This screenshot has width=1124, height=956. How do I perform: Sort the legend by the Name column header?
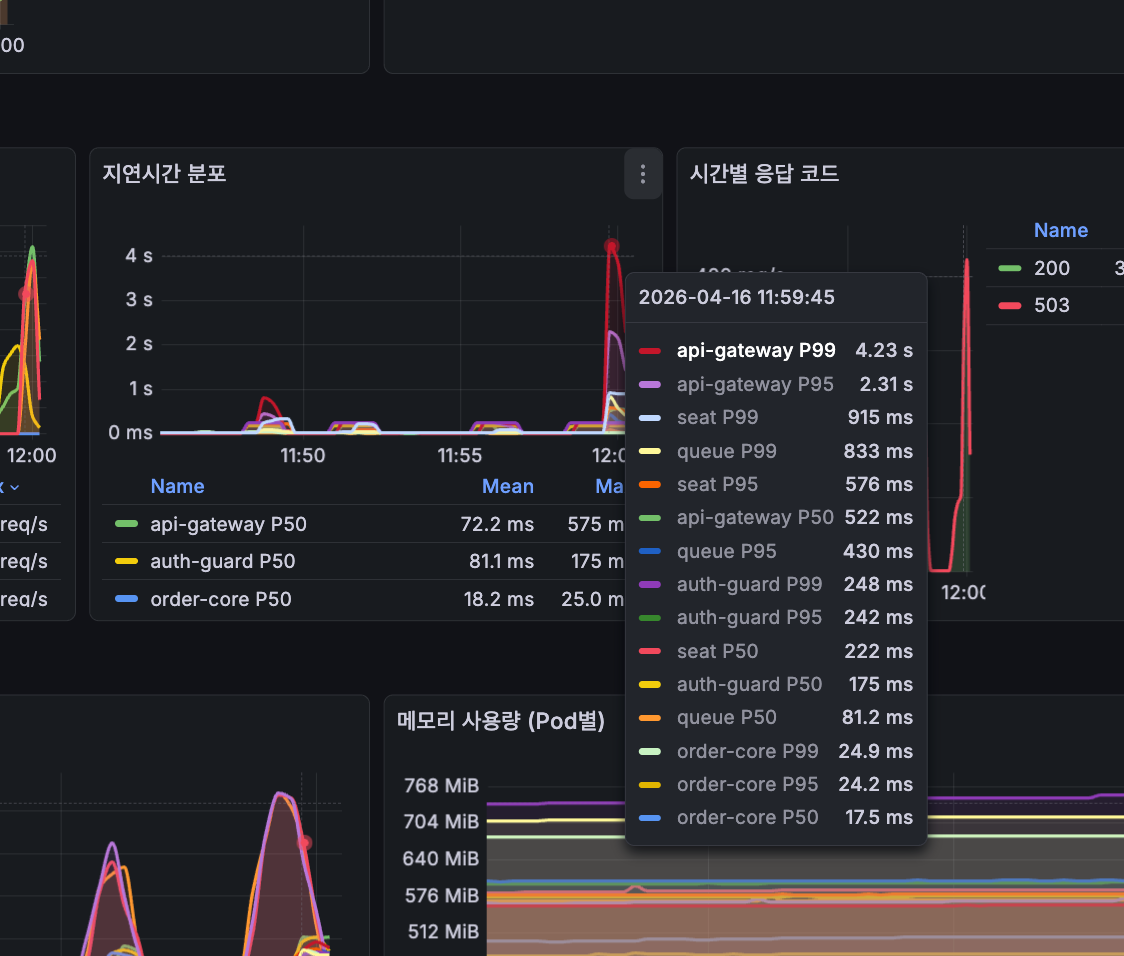coord(177,487)
